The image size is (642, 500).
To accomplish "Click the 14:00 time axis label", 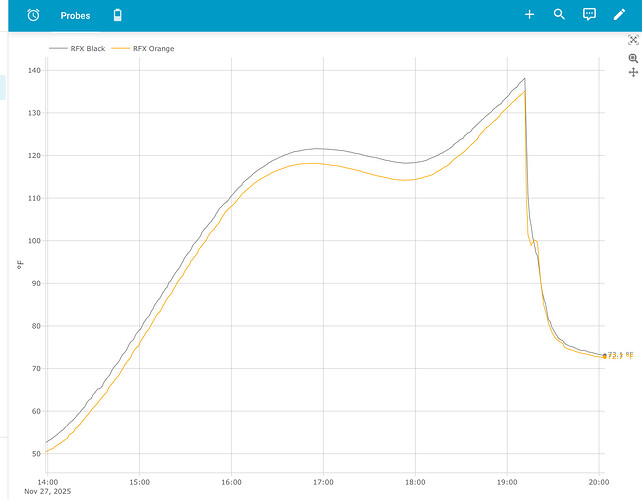I will (47, 482).
